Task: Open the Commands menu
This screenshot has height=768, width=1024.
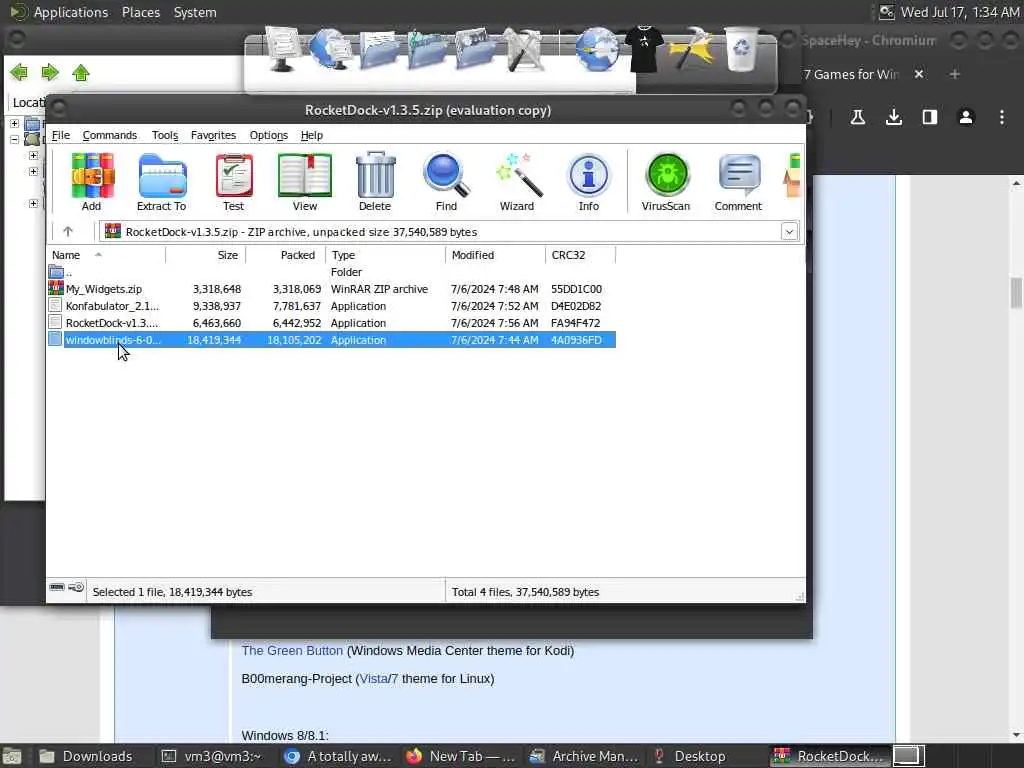Action: tap(110, 135)
